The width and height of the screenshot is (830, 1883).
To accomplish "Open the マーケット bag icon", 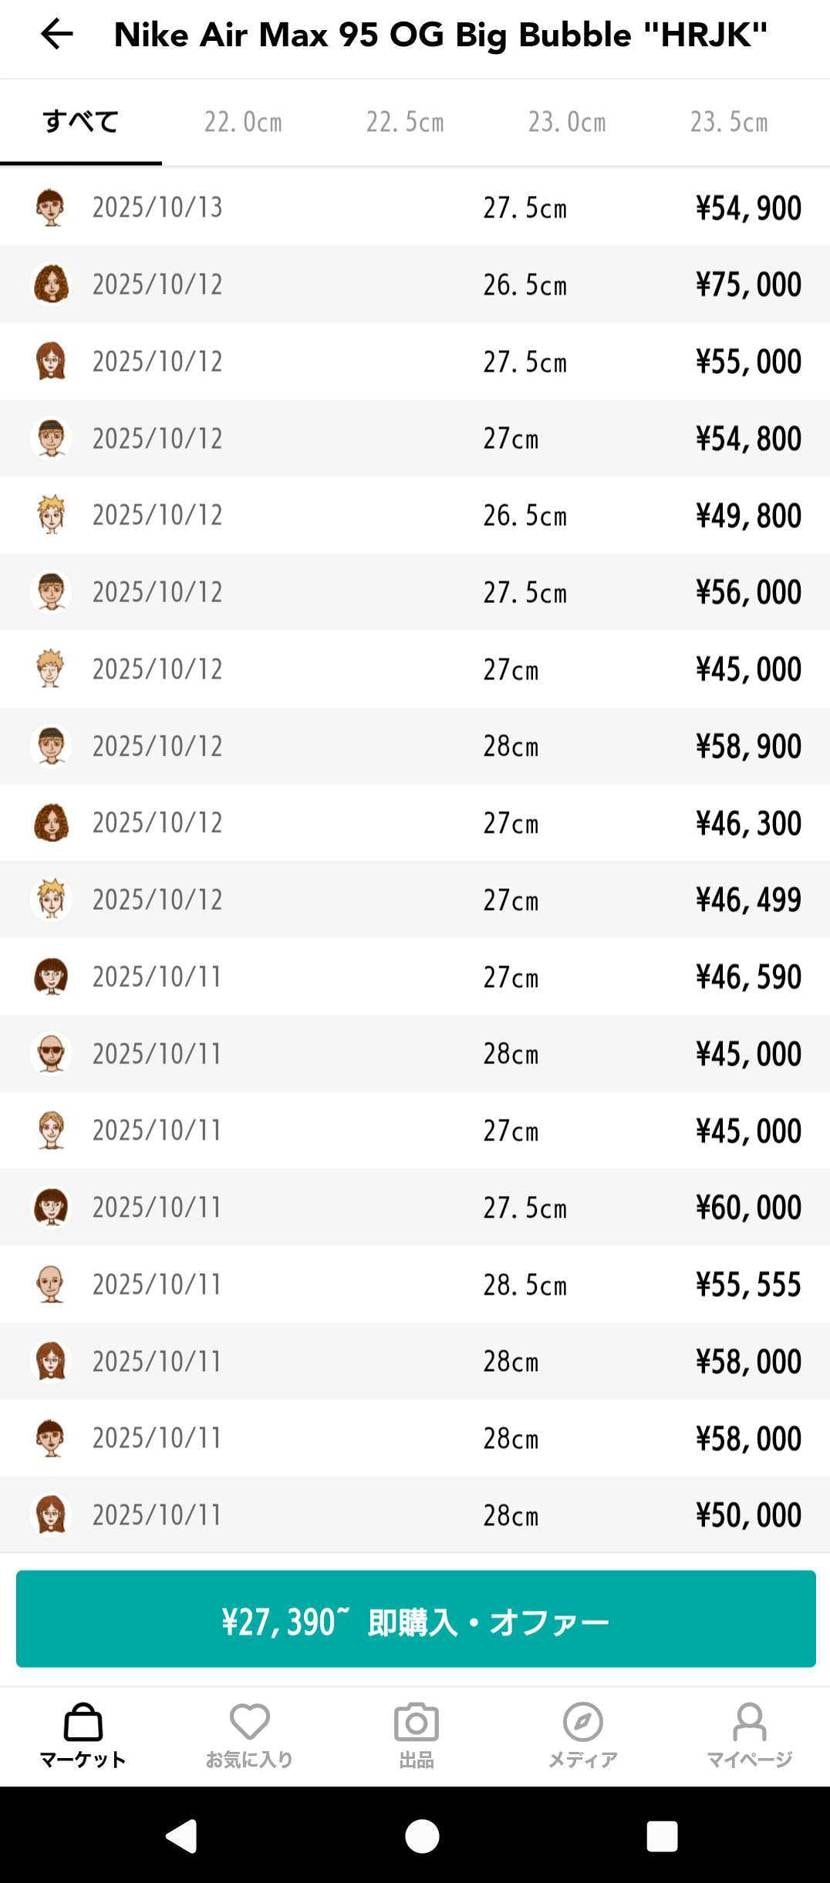I will tap(83, 1723).
